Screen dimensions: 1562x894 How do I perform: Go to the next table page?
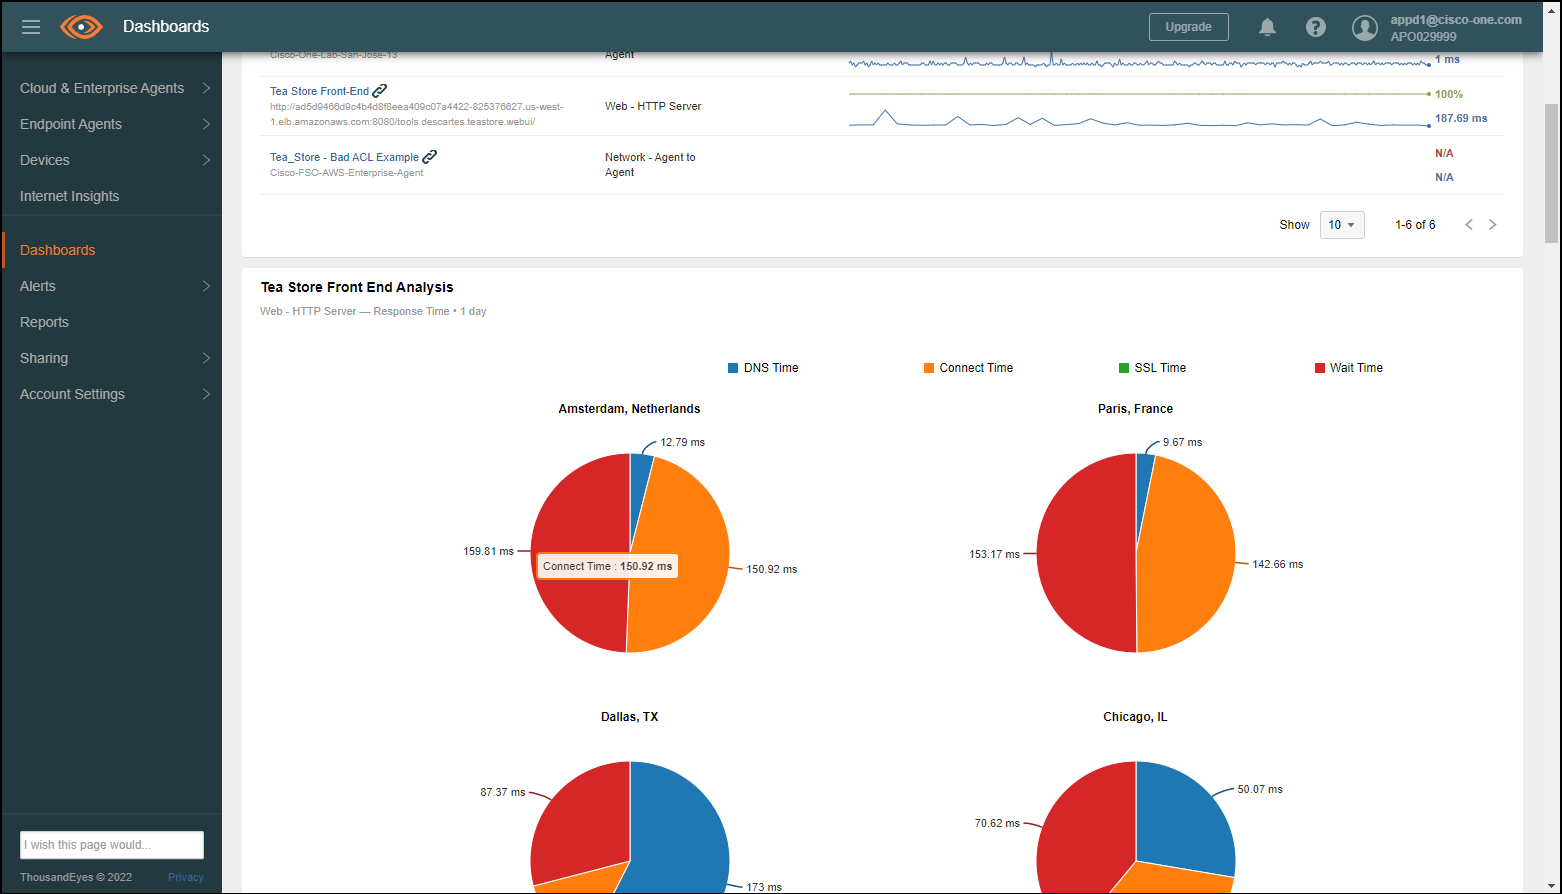1493,225
